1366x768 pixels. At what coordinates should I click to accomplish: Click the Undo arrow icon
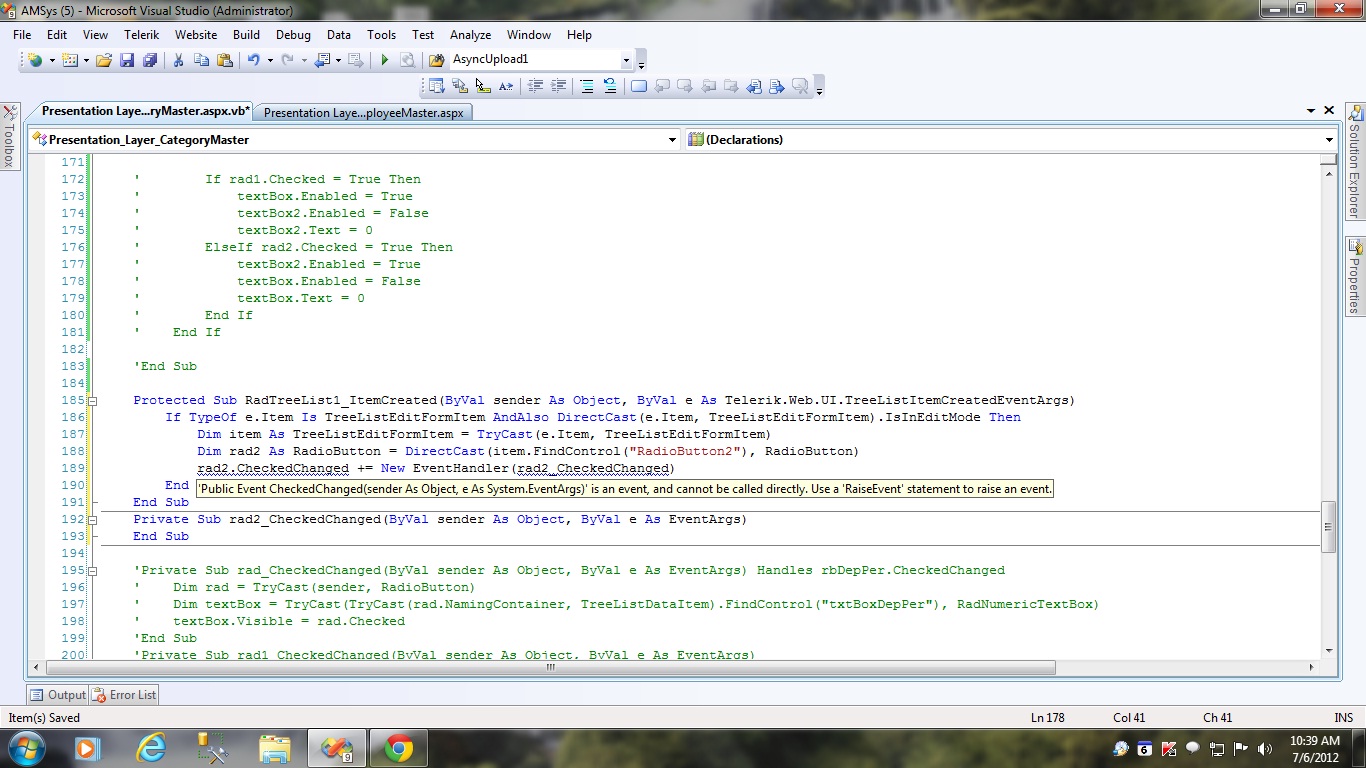coord(254,60)
